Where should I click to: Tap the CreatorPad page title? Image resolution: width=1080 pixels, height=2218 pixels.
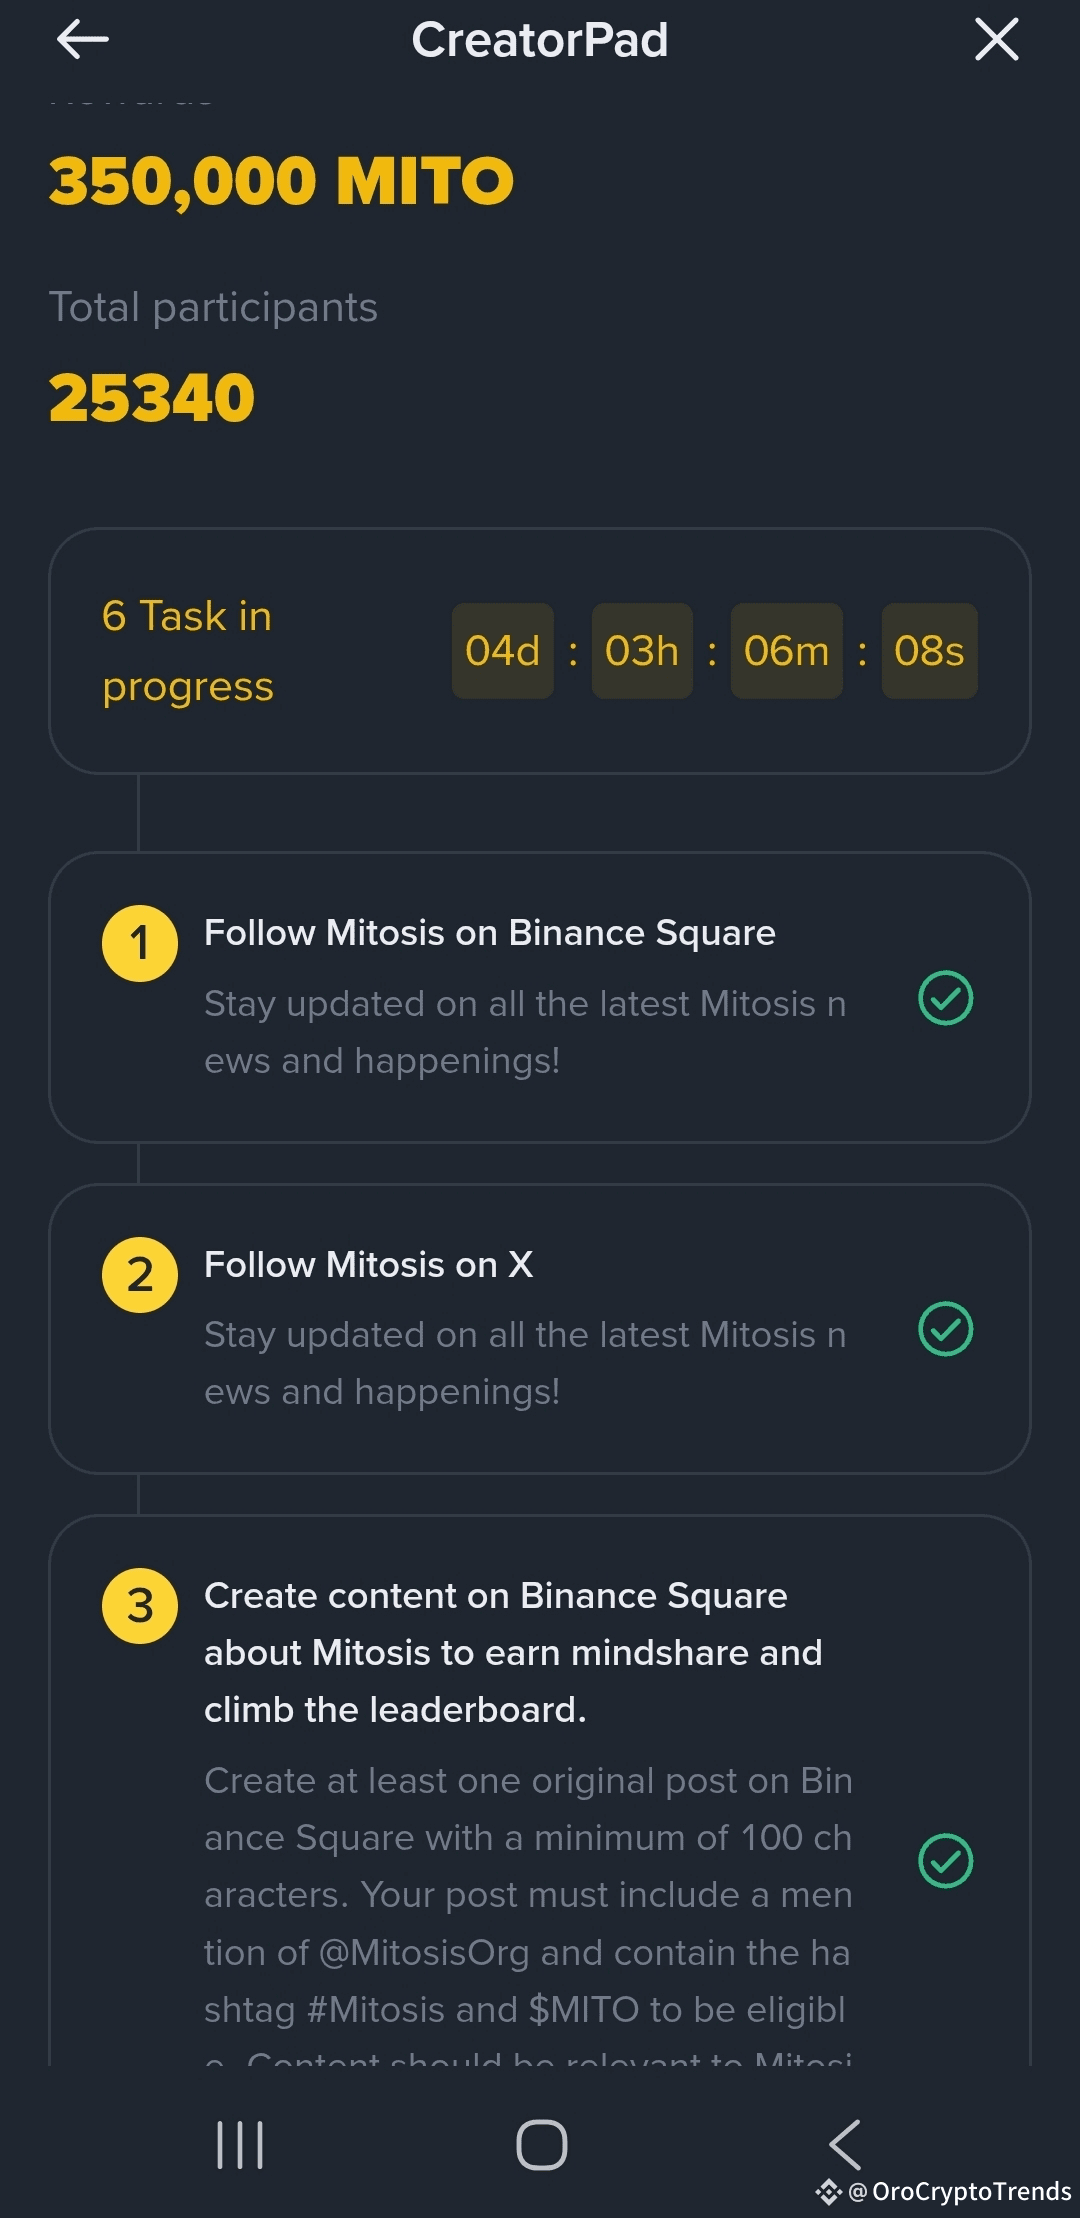tap(540, 40)
